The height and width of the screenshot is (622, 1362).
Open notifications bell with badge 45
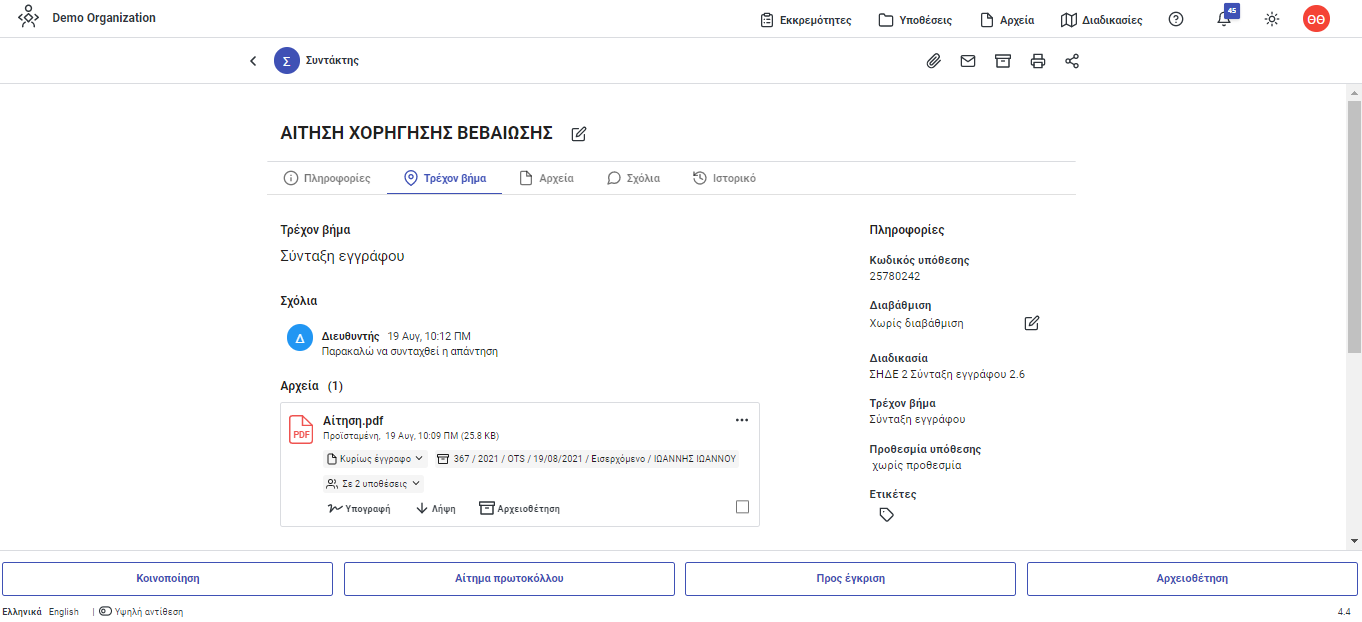click(1225, 18)
